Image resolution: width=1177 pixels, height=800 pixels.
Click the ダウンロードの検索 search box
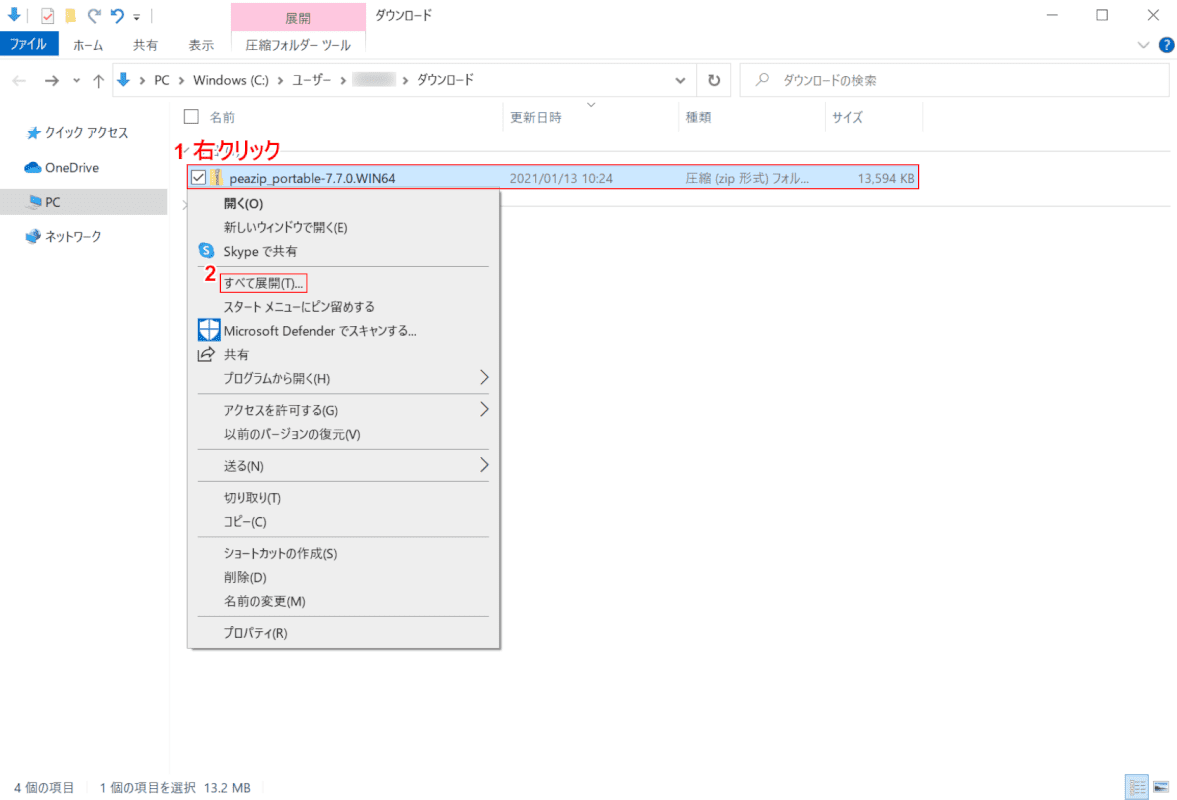click(x=954, y=80)
